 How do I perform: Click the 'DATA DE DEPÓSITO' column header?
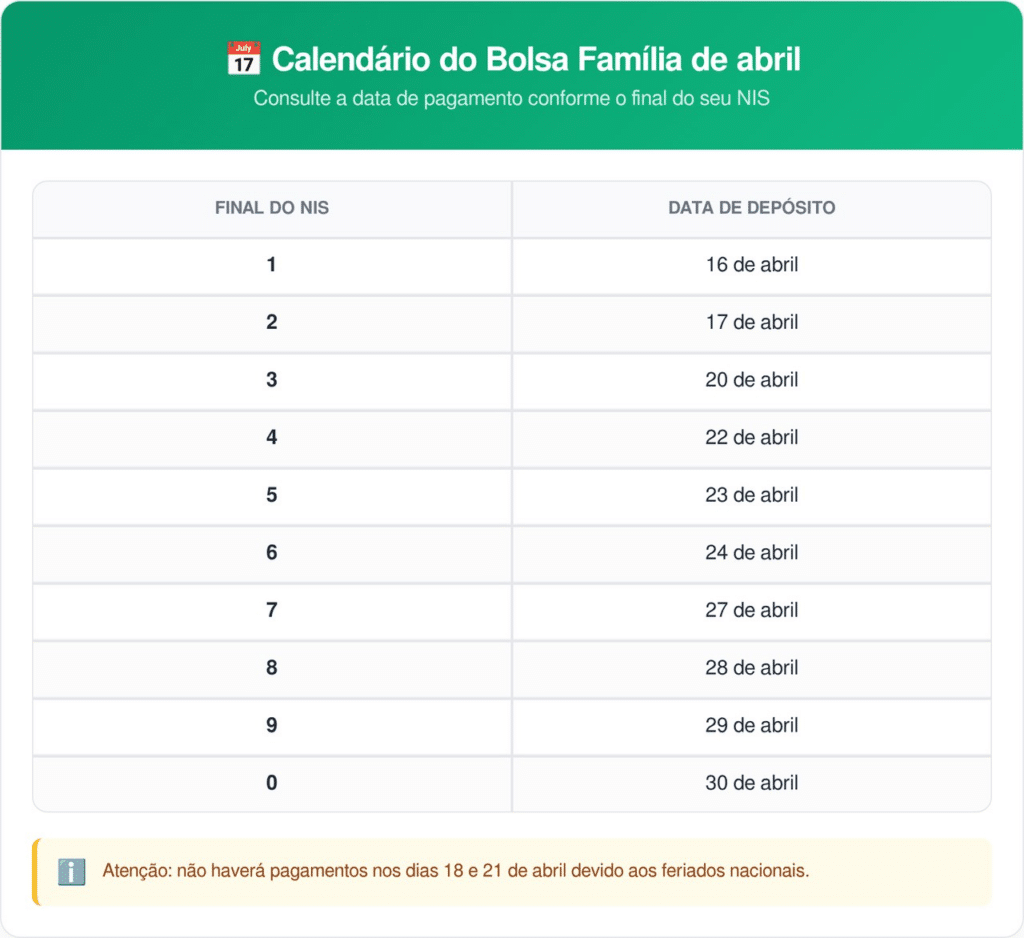[752, 208]
